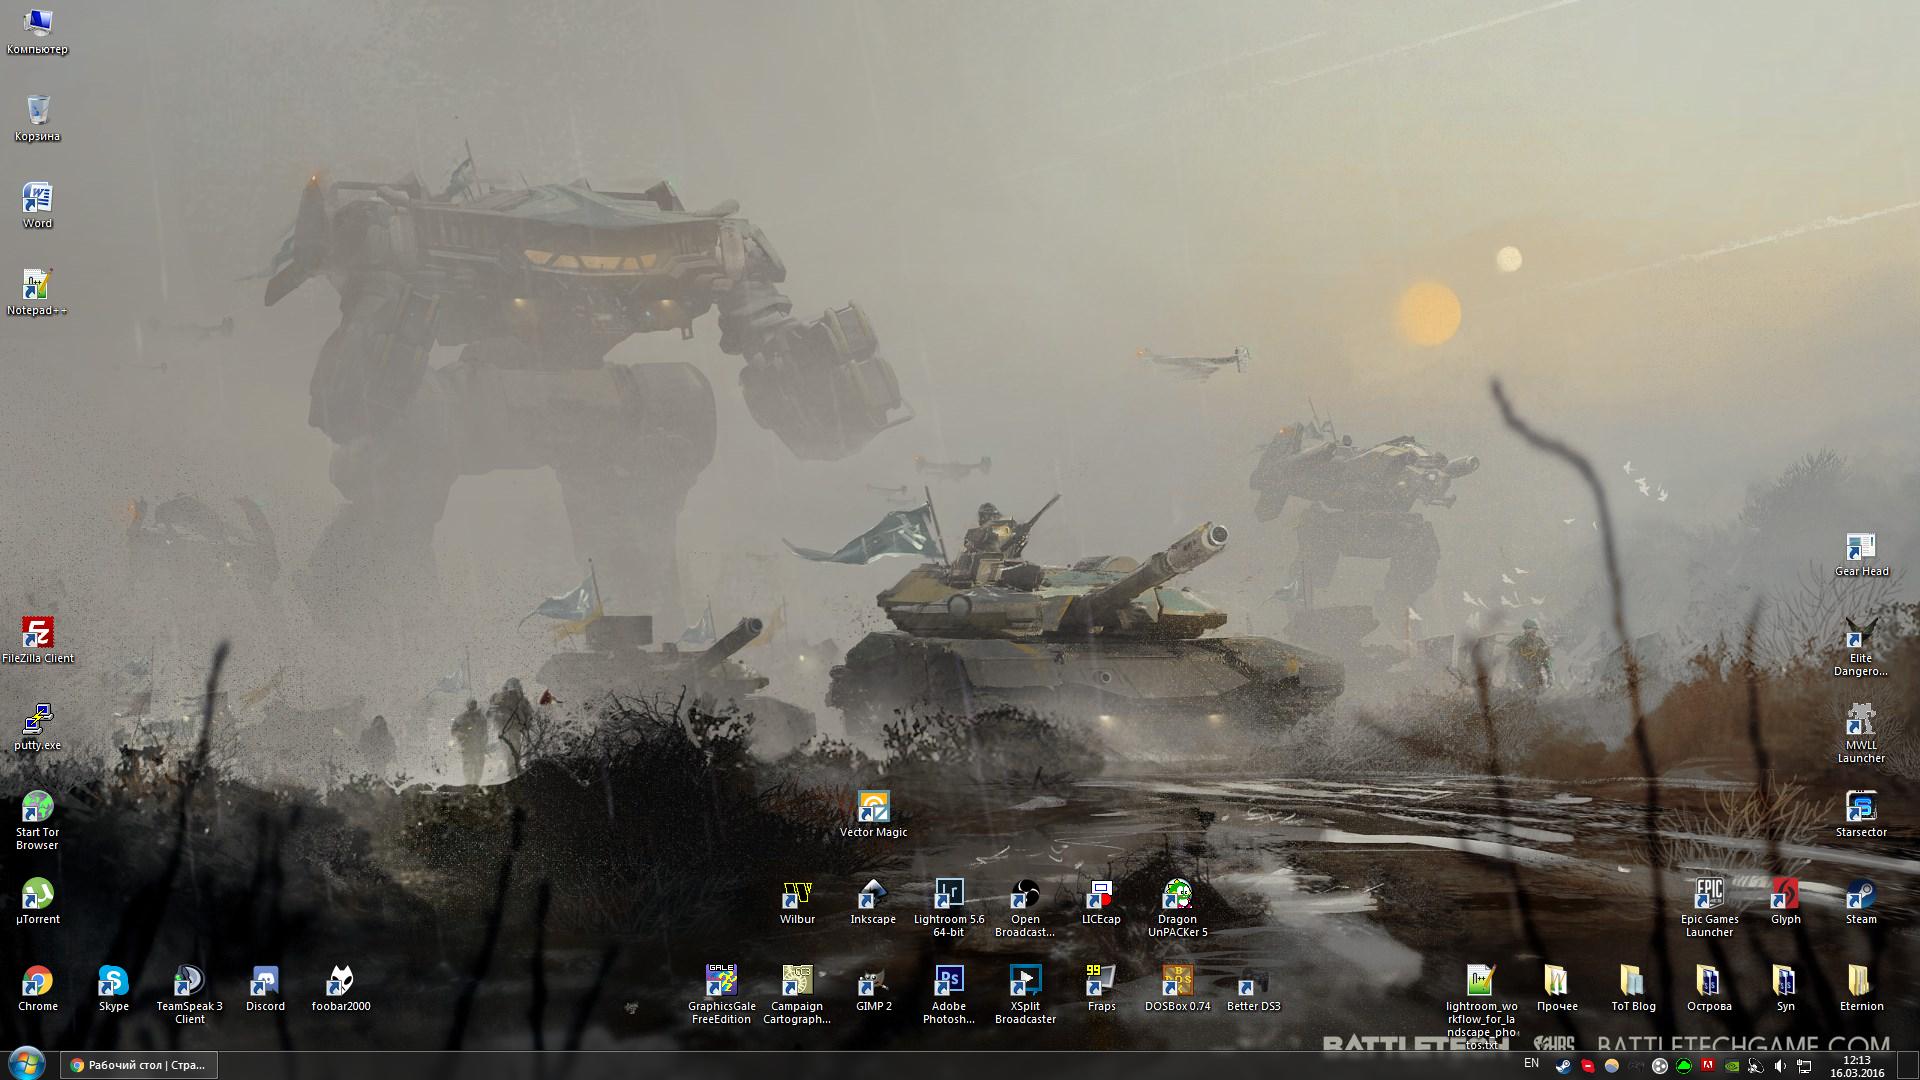Viewport: 1920px width, 1080px height.
Task: Open the FileZilla Client icon
Action: coord(37,634)
